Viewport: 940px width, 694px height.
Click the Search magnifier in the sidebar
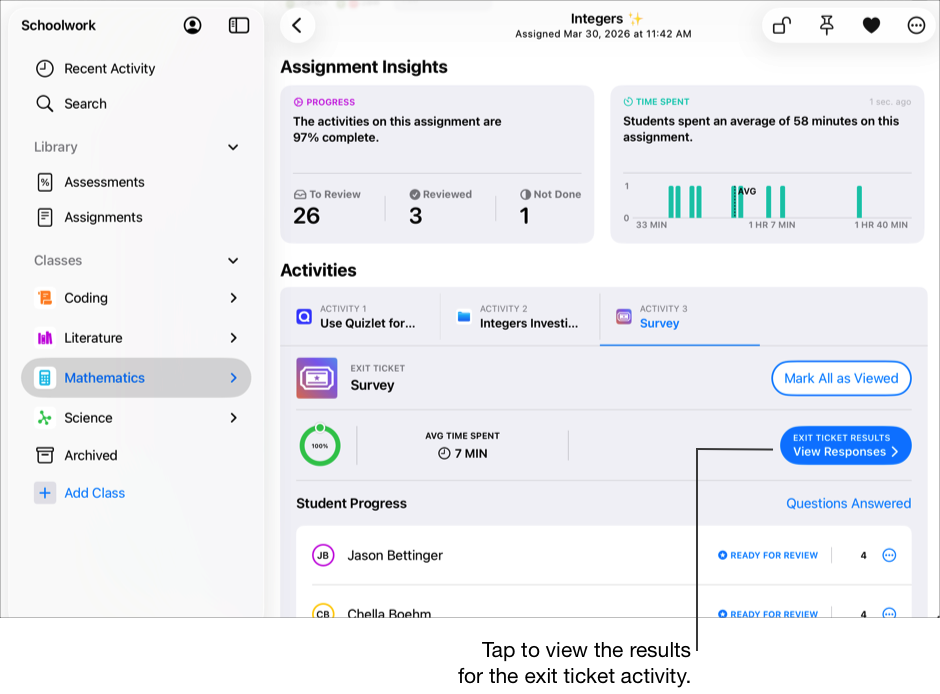click(45, 103)
